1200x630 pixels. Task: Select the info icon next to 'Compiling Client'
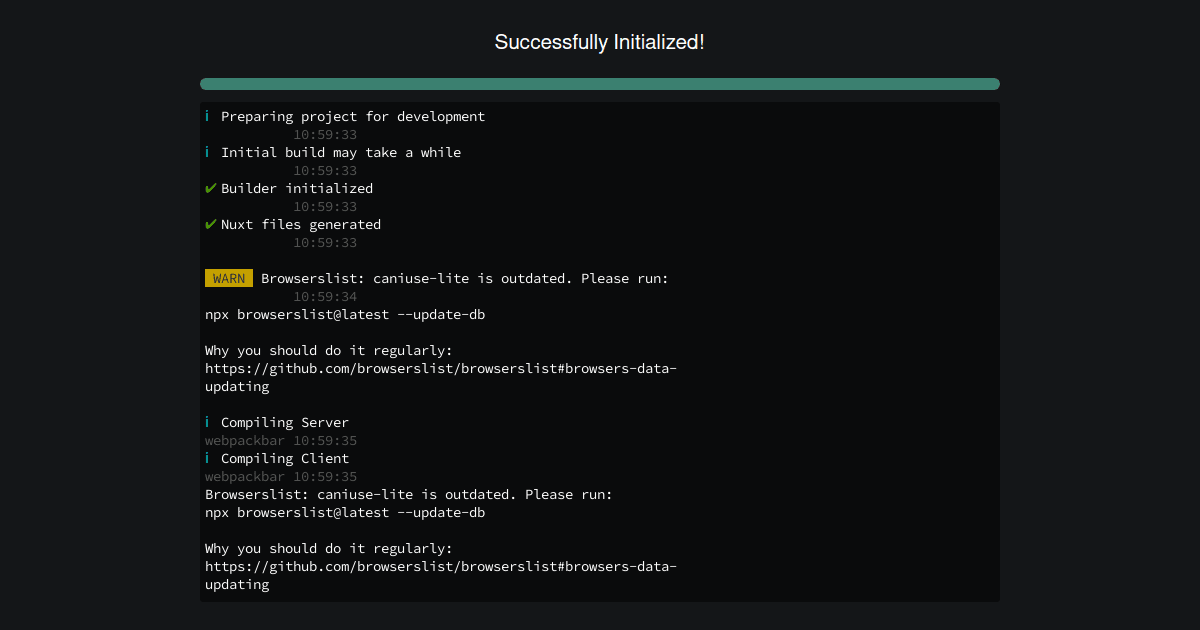point(207,458)
